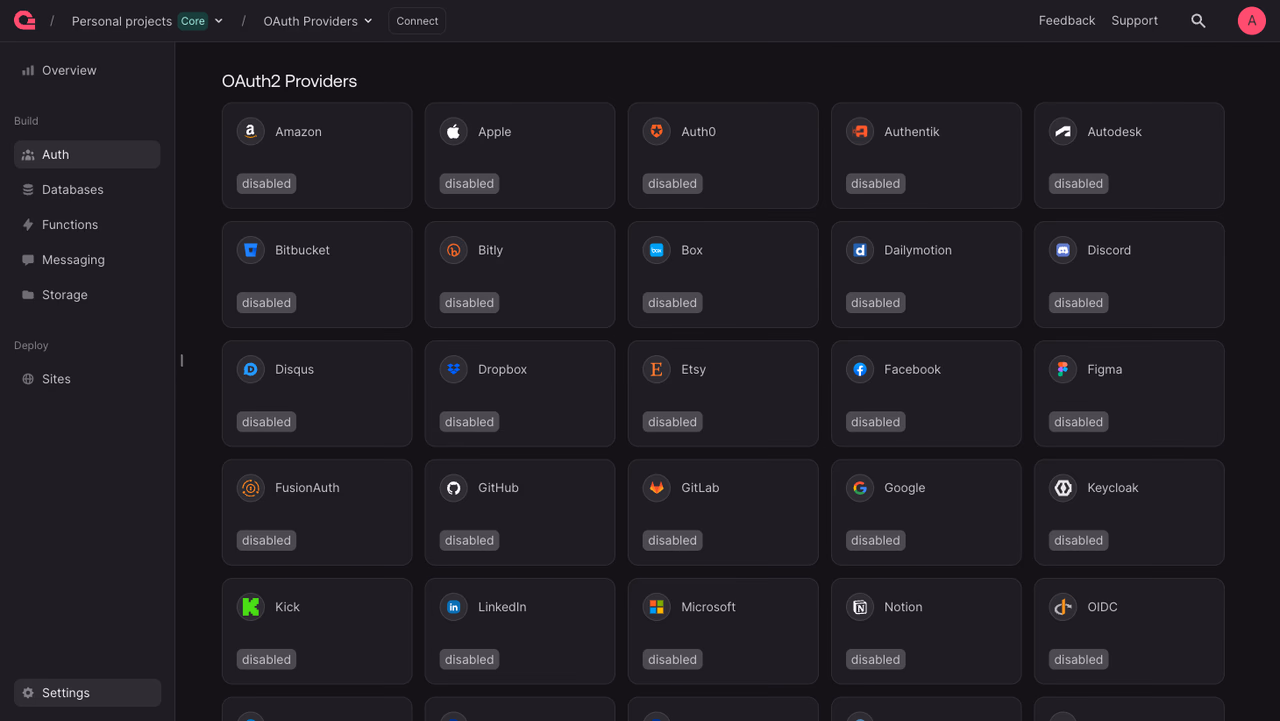
Task: Open the Feedback link
Action: (1066, 20)
